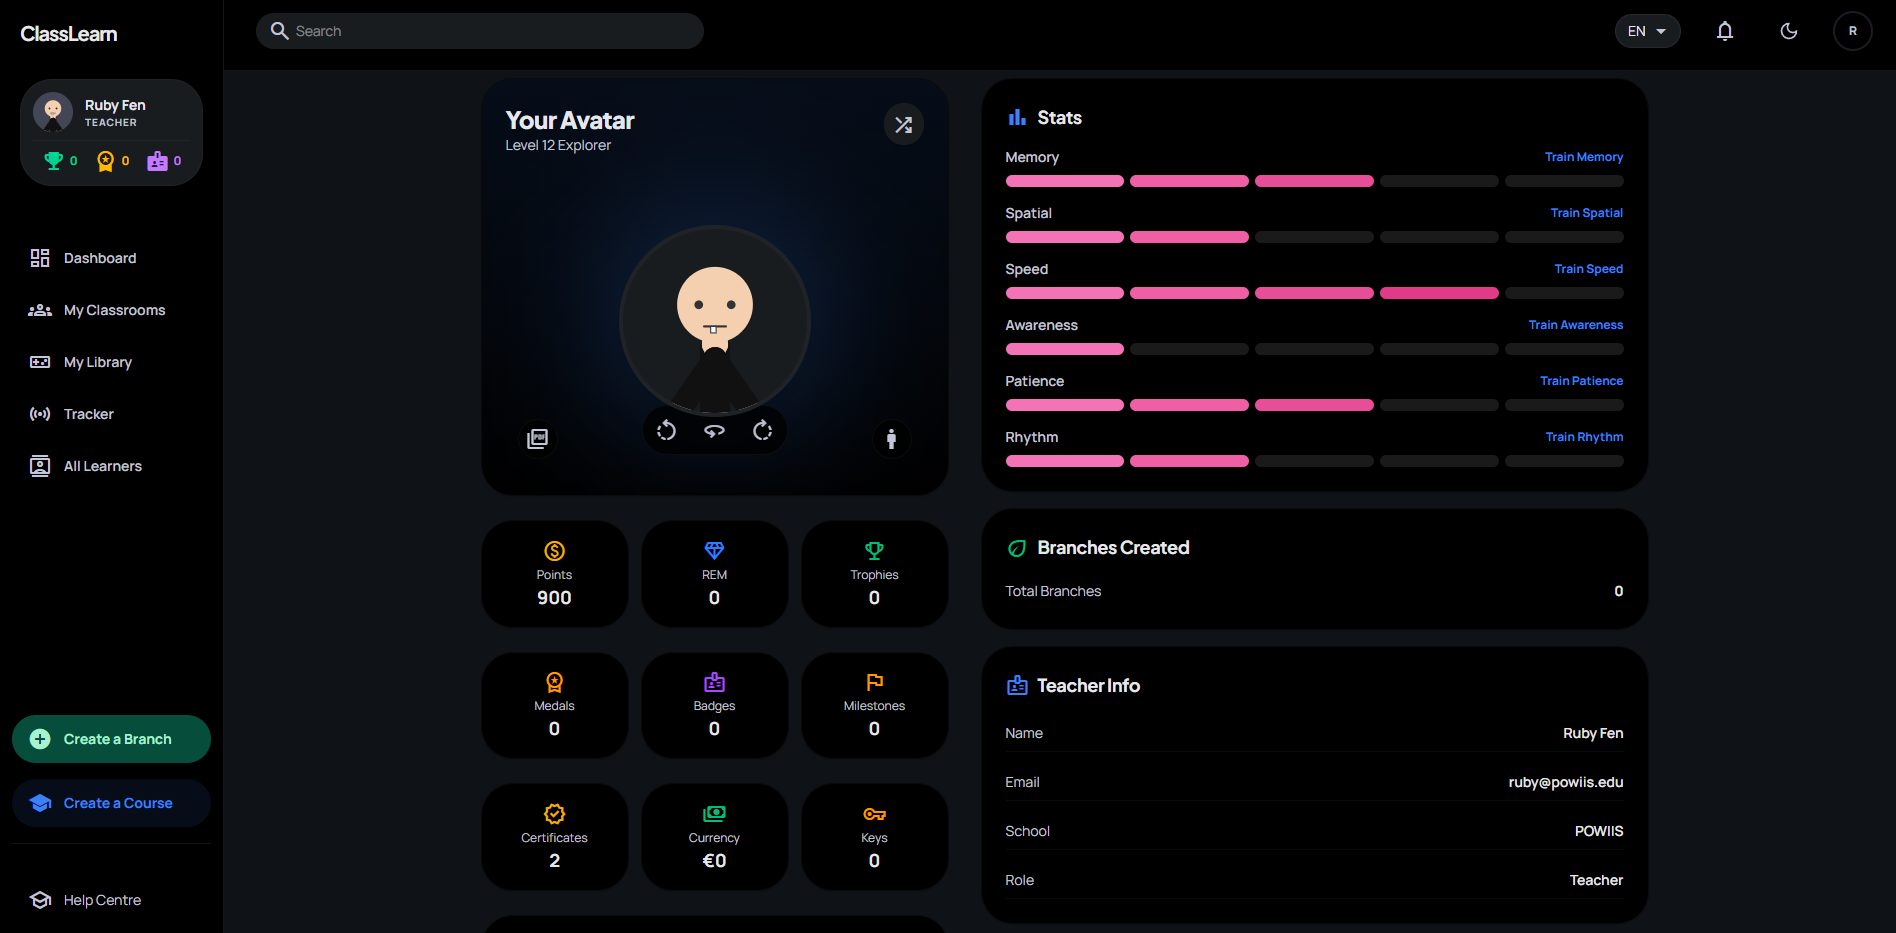Screen dimensions: 1896x933
Task: Open the Certificates stat card
Action: pyautogui.click(x=555, y=837)
